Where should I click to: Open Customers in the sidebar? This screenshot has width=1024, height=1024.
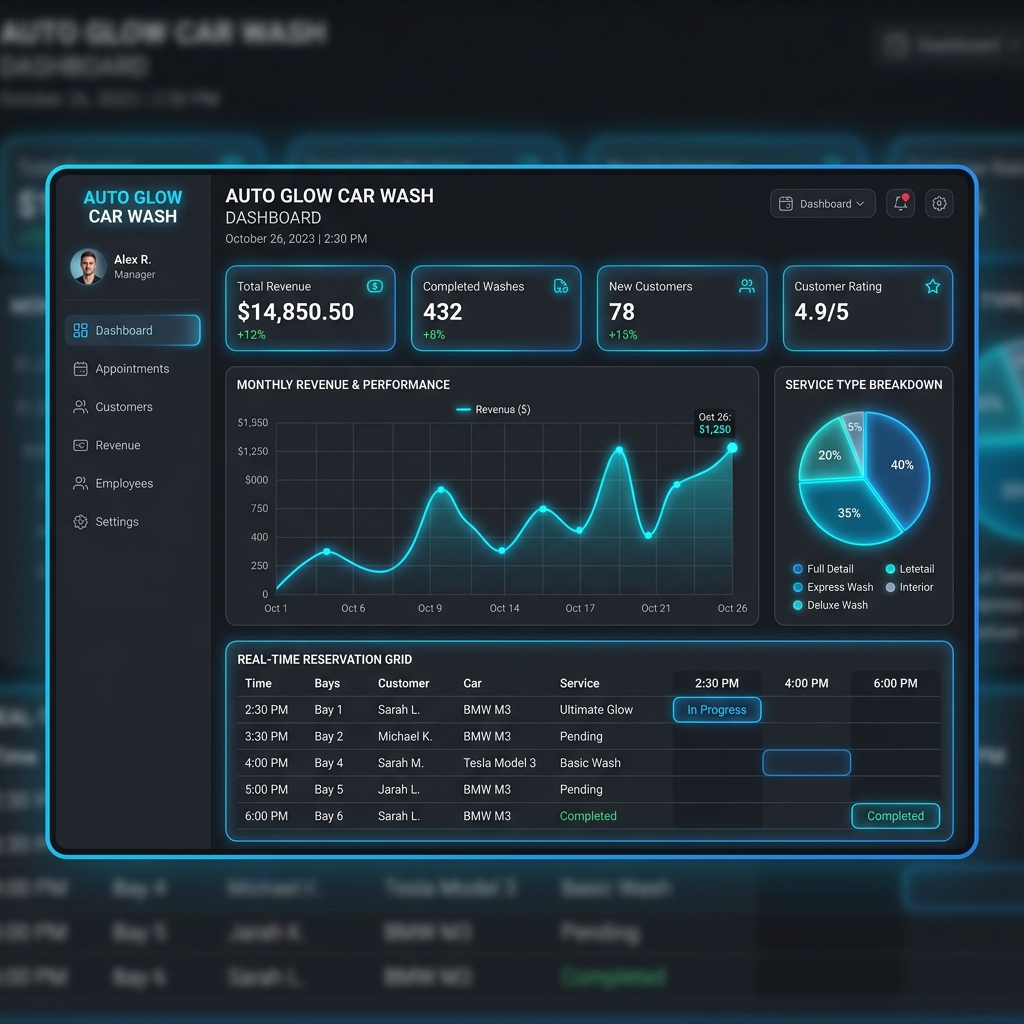pos(123,407)
